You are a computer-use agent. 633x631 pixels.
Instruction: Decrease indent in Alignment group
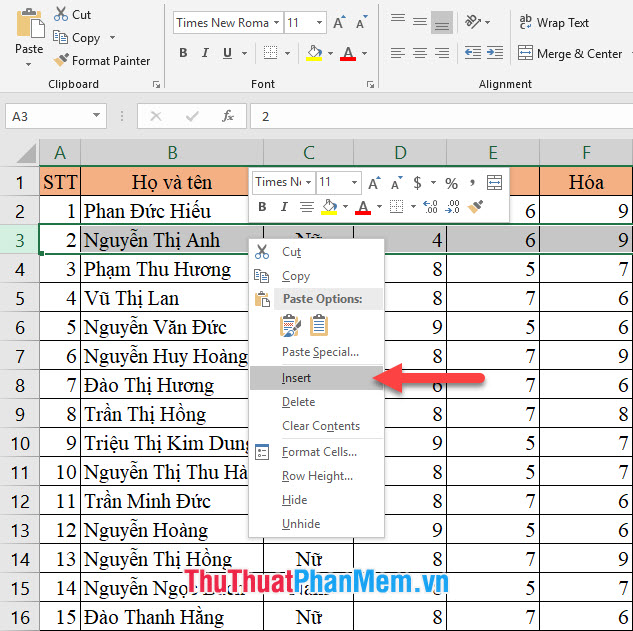click(473, 53)
